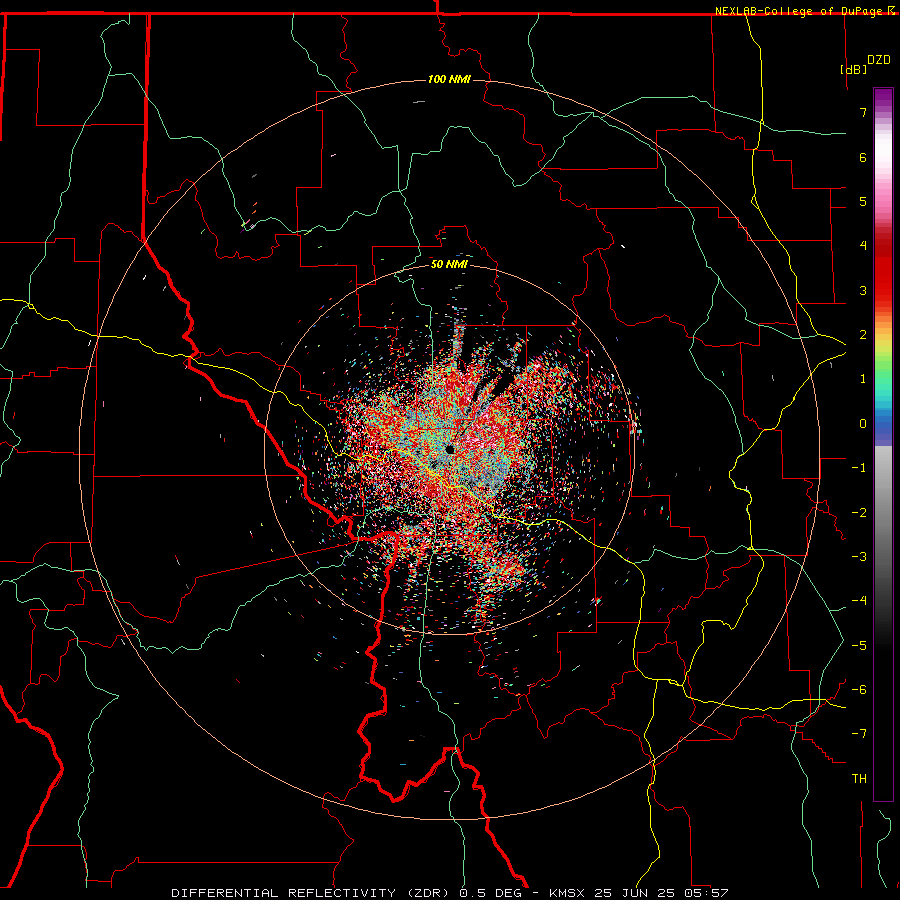Click the color scale value 5

tap(863, 201)
